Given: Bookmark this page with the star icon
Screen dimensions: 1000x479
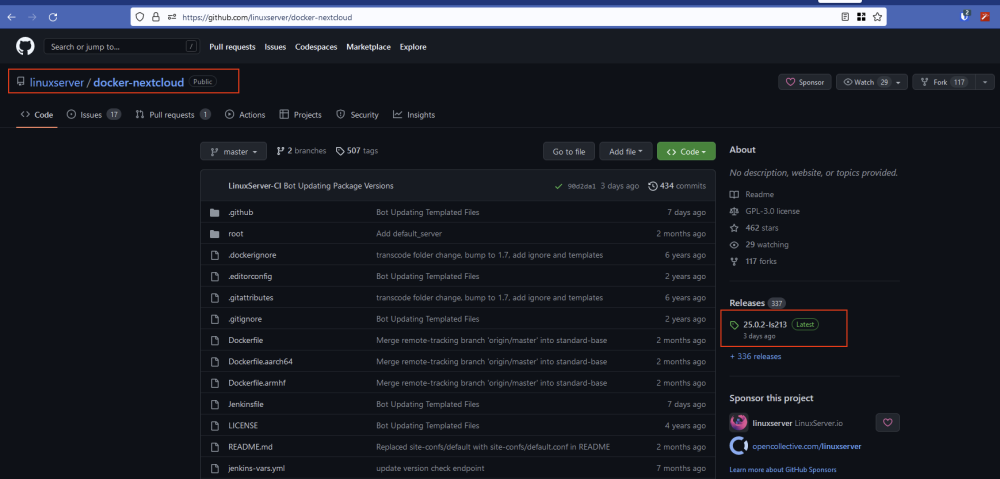Looking at the screenshot, I should click(x=877, y=17).
